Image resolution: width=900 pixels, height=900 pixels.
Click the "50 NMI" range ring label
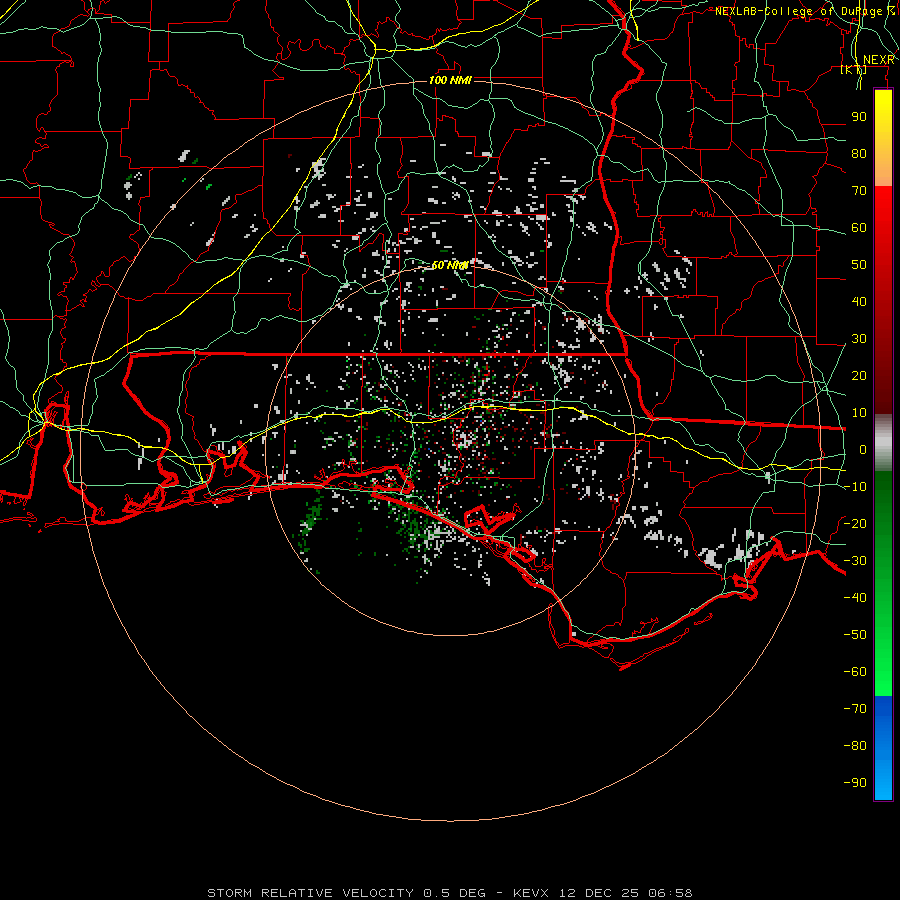tap(450, 265)
